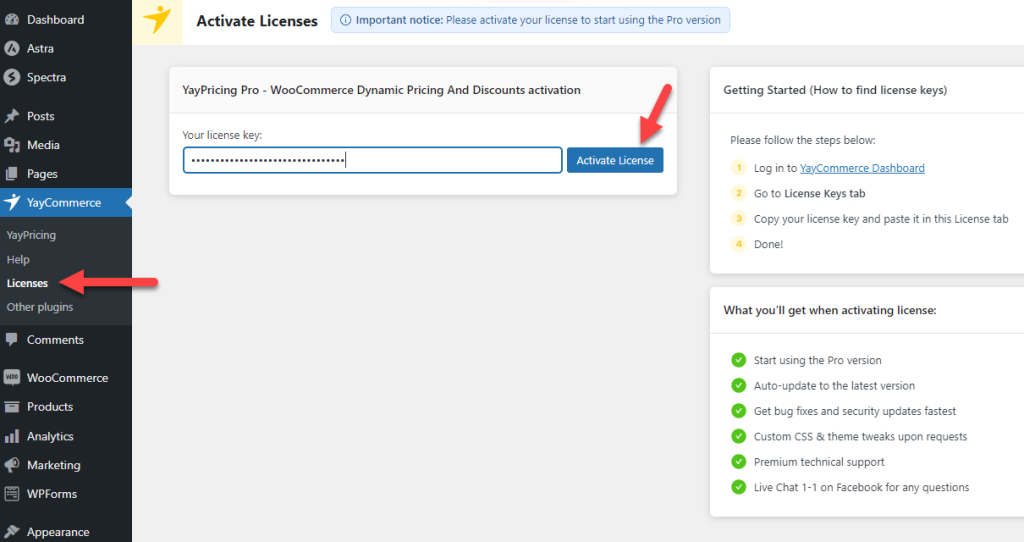Select the Licenses submenu item
Viewport: 1024px width, 542px height.
point(27,283)
